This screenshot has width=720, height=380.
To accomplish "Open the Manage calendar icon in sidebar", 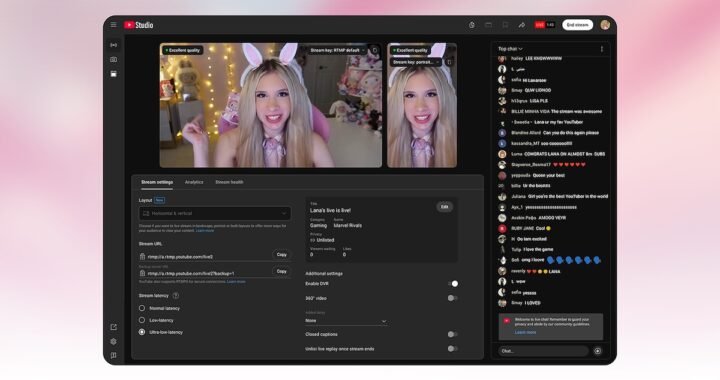I will [113, 74].
